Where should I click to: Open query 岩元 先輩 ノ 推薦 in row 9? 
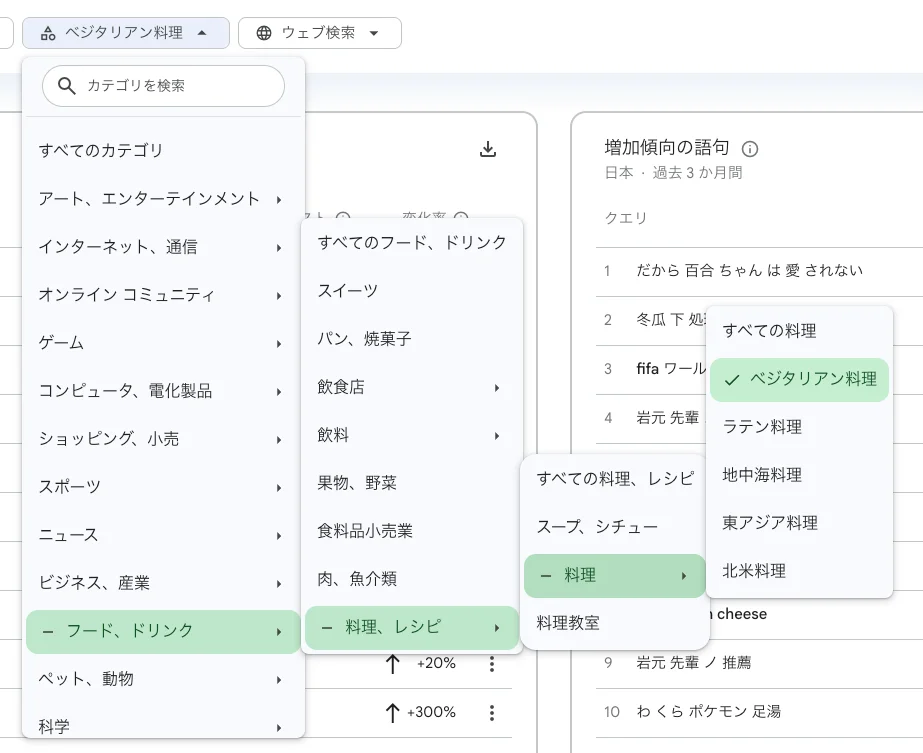click(x=693, y=663)
